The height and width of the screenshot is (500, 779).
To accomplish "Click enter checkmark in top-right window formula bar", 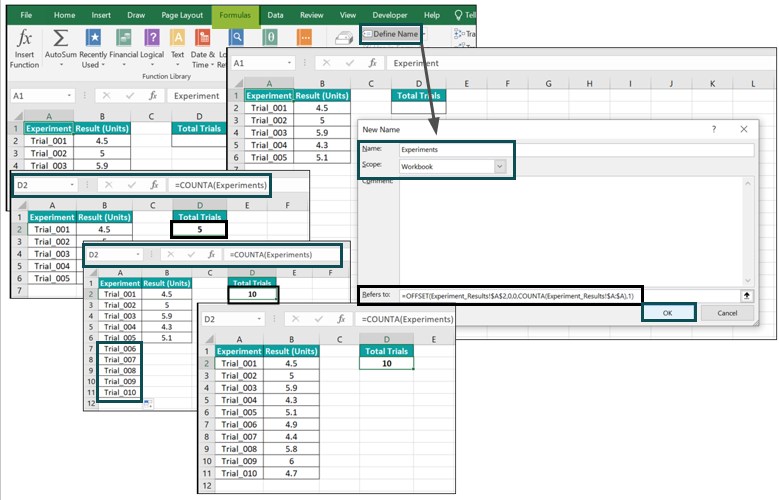I will pyautogui.click(x=350, y=63).
